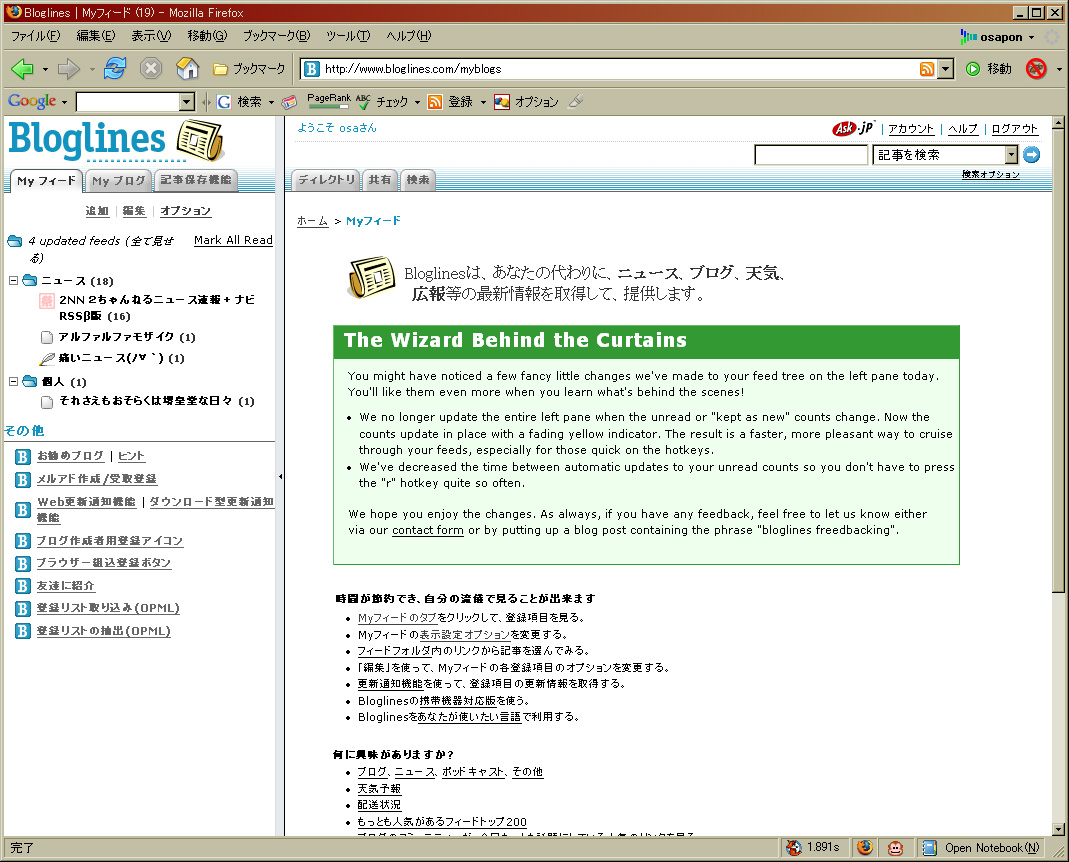Click the 追加 link
This screenshot has width=1069, height=862.
(97, 211)
